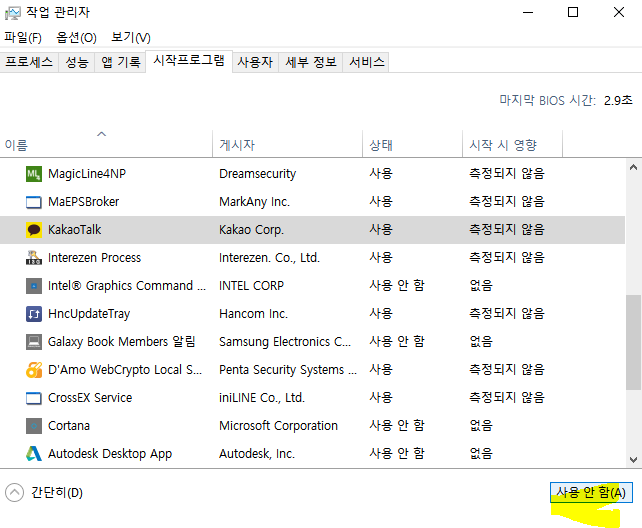The image size is (642, 528).
Task: Click the Galaxy Book Members icon
Action: (34, 342)
